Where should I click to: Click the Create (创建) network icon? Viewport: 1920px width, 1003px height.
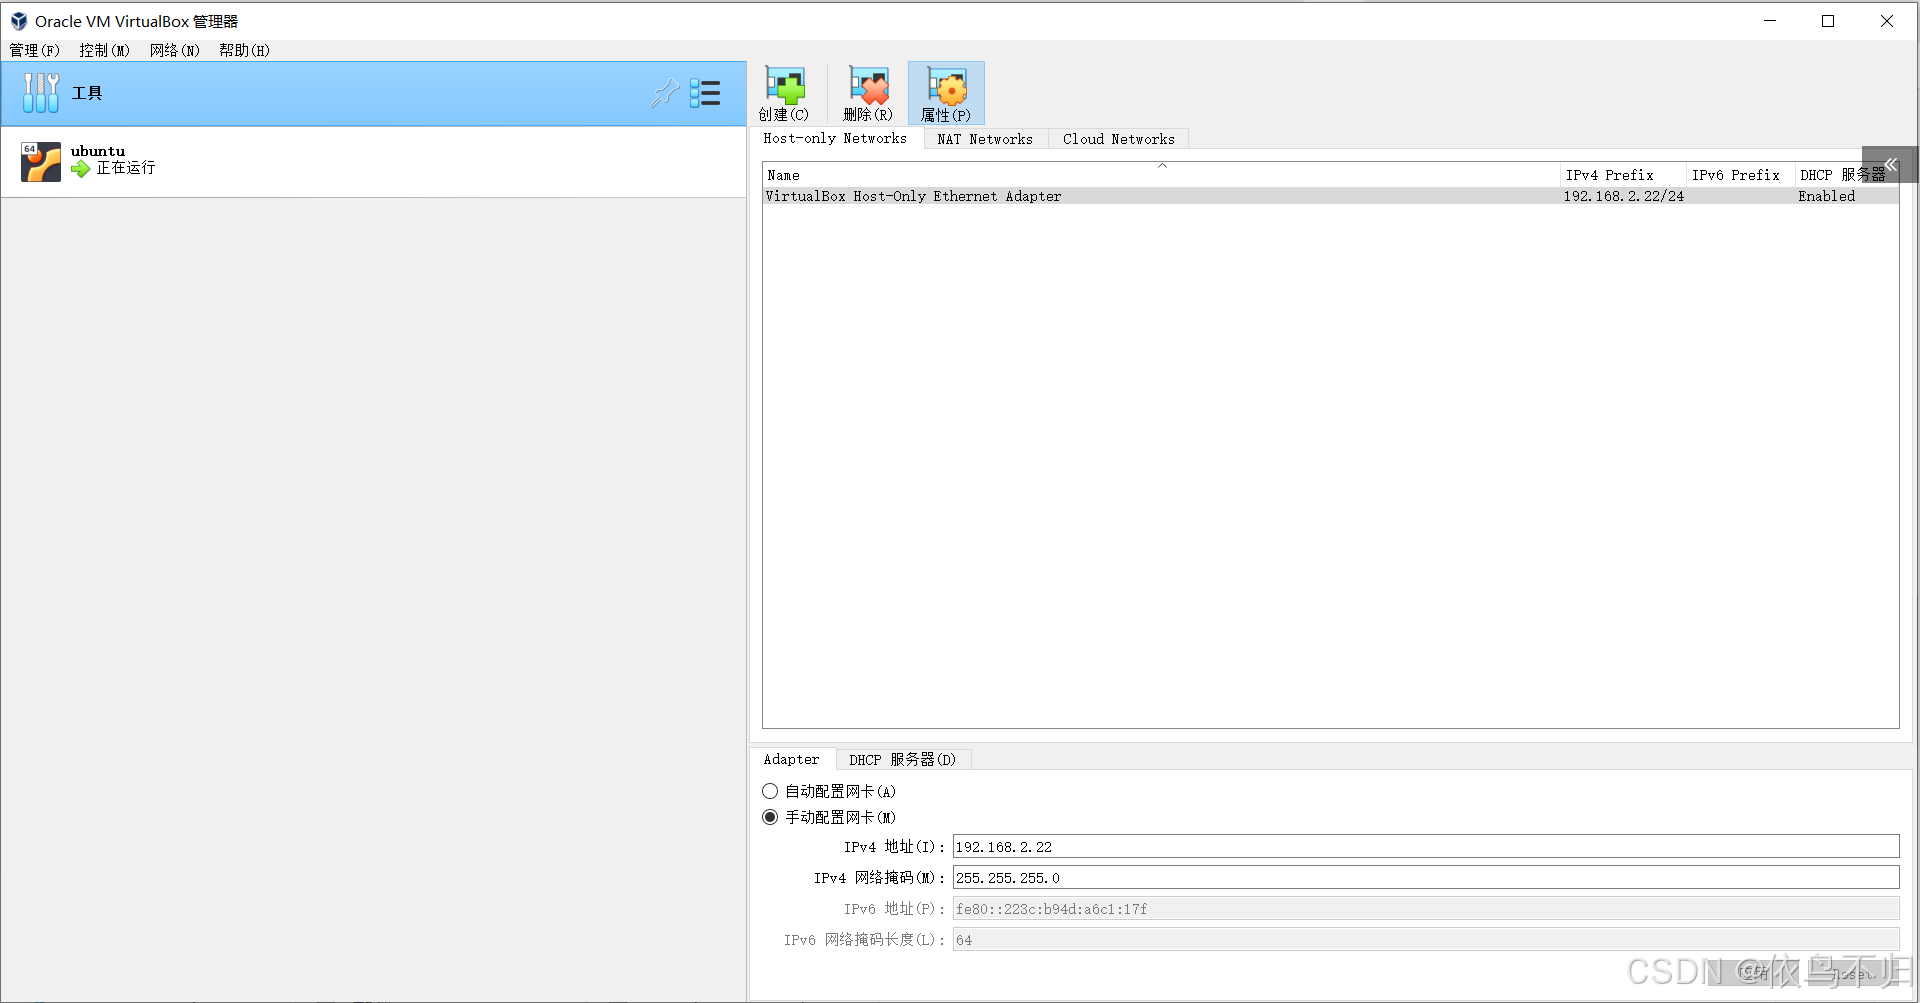click(784, 86)
